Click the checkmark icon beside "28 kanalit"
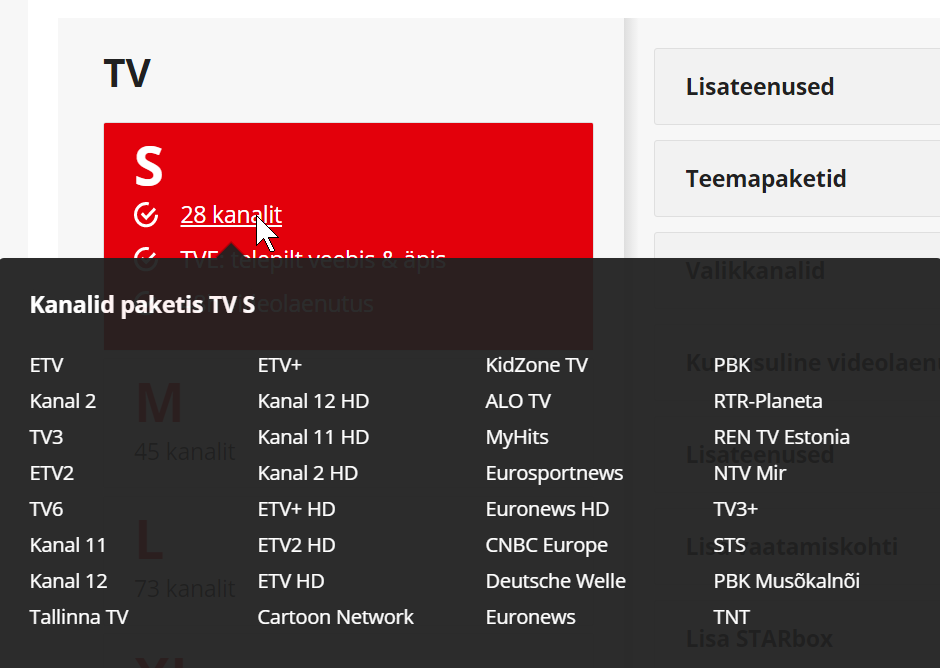The height and width of the screenshot is (668, 940). point(146,215)
